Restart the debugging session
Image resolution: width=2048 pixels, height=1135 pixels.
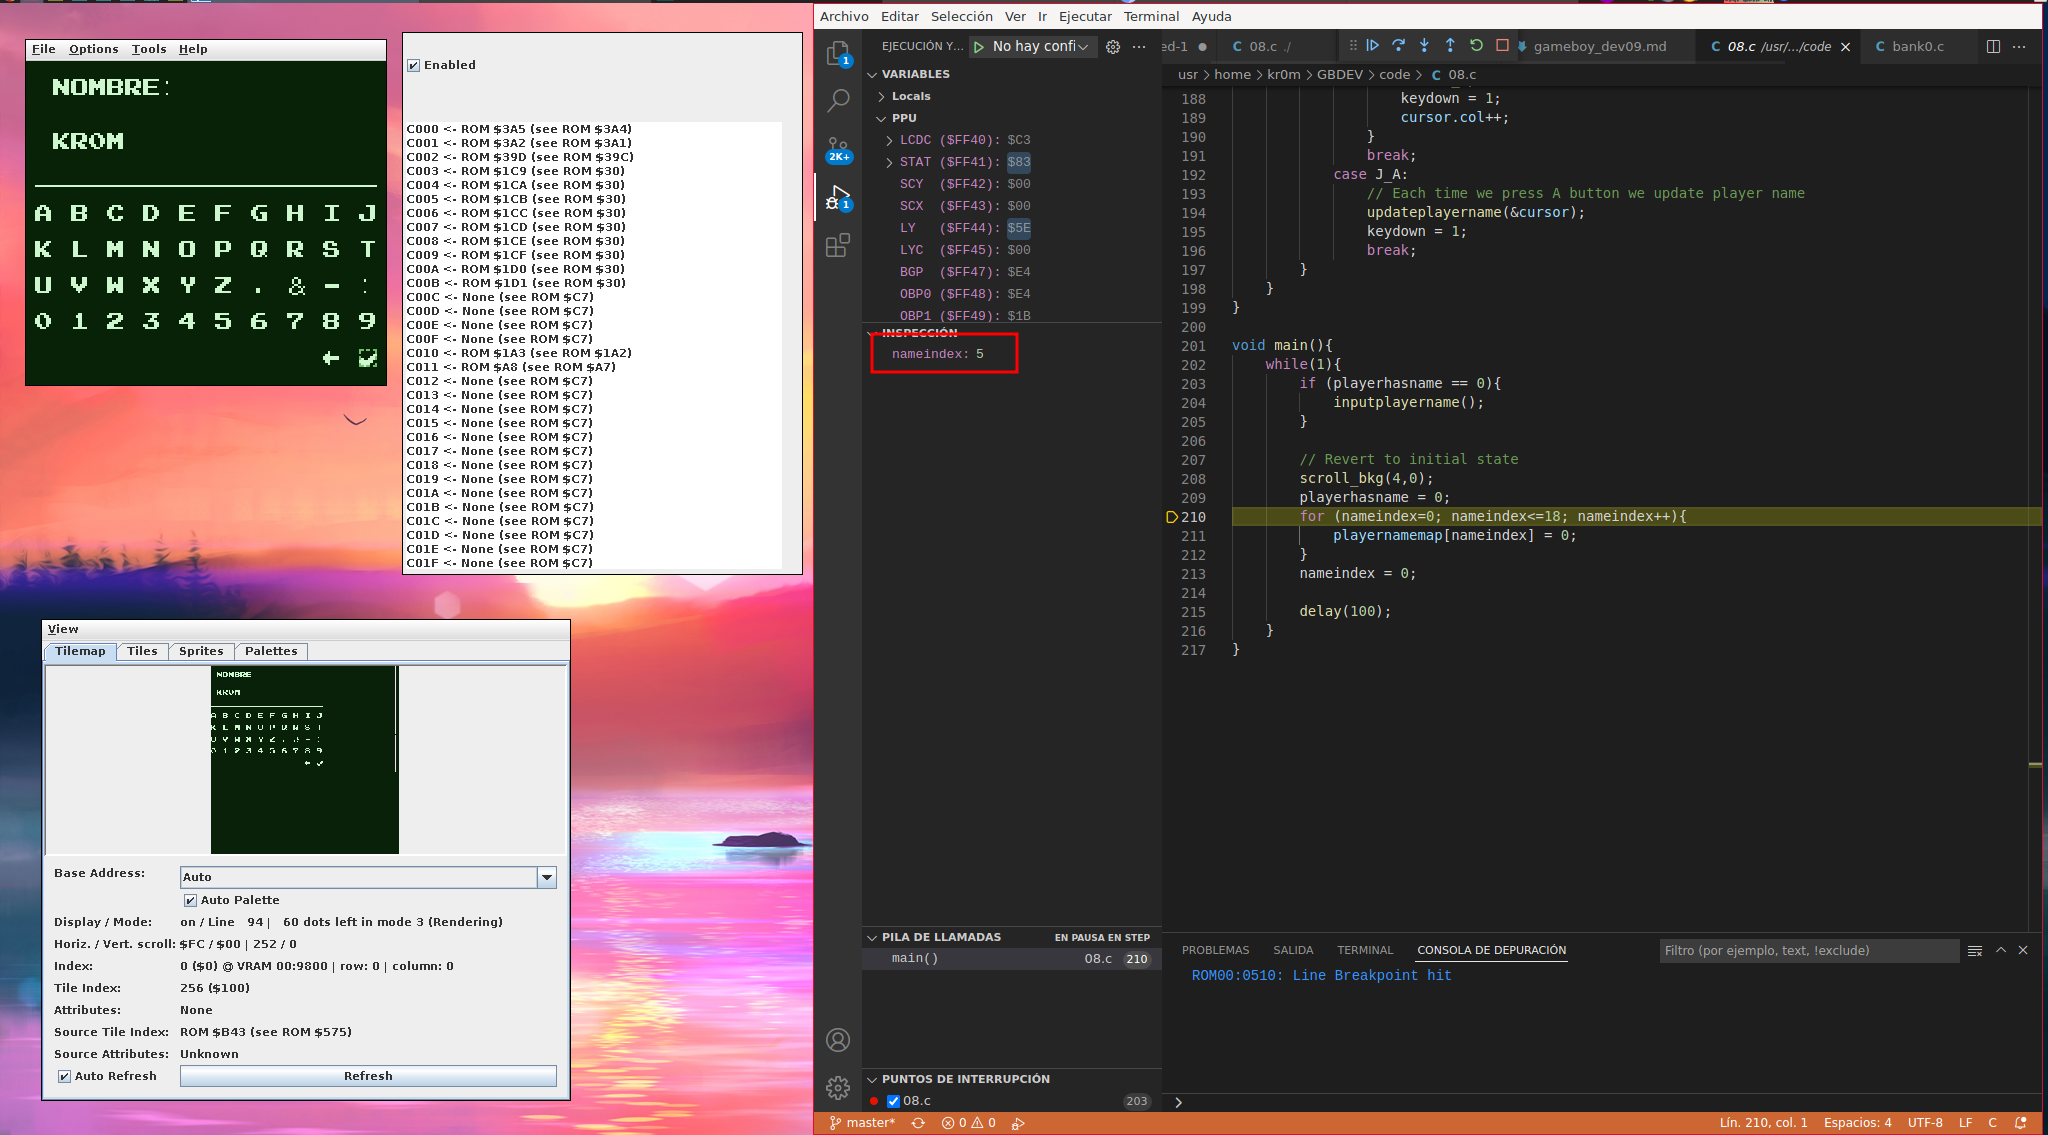click(x=1476, y=46)
